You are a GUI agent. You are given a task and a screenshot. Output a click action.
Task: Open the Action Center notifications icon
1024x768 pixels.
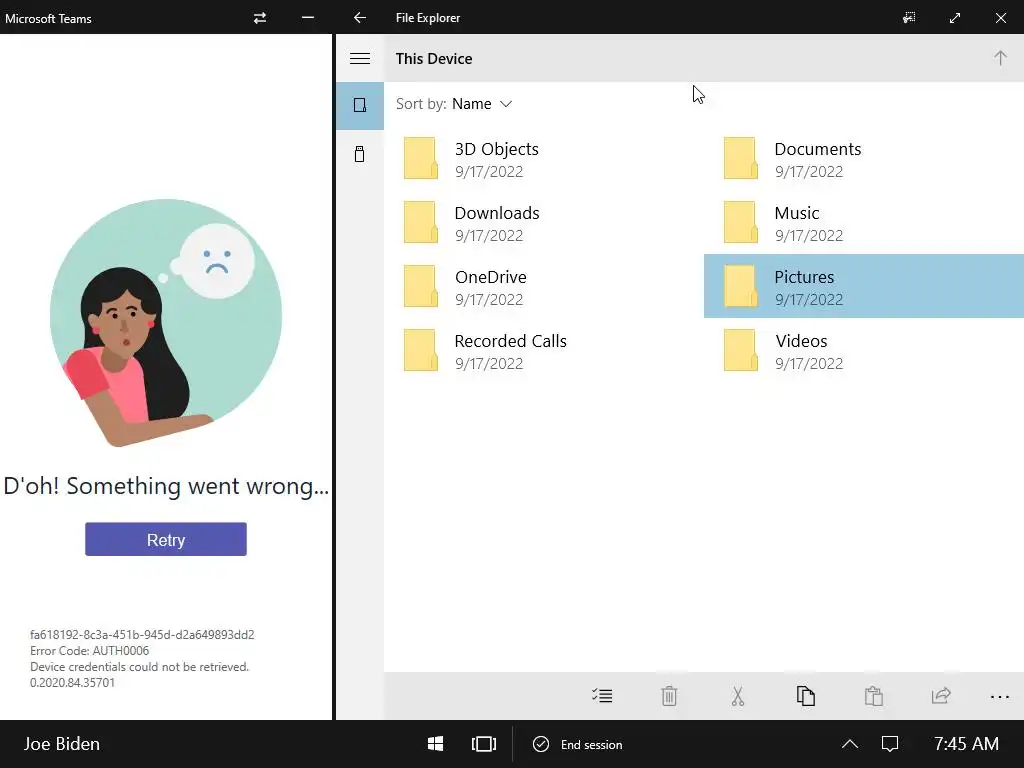point(890,744)
